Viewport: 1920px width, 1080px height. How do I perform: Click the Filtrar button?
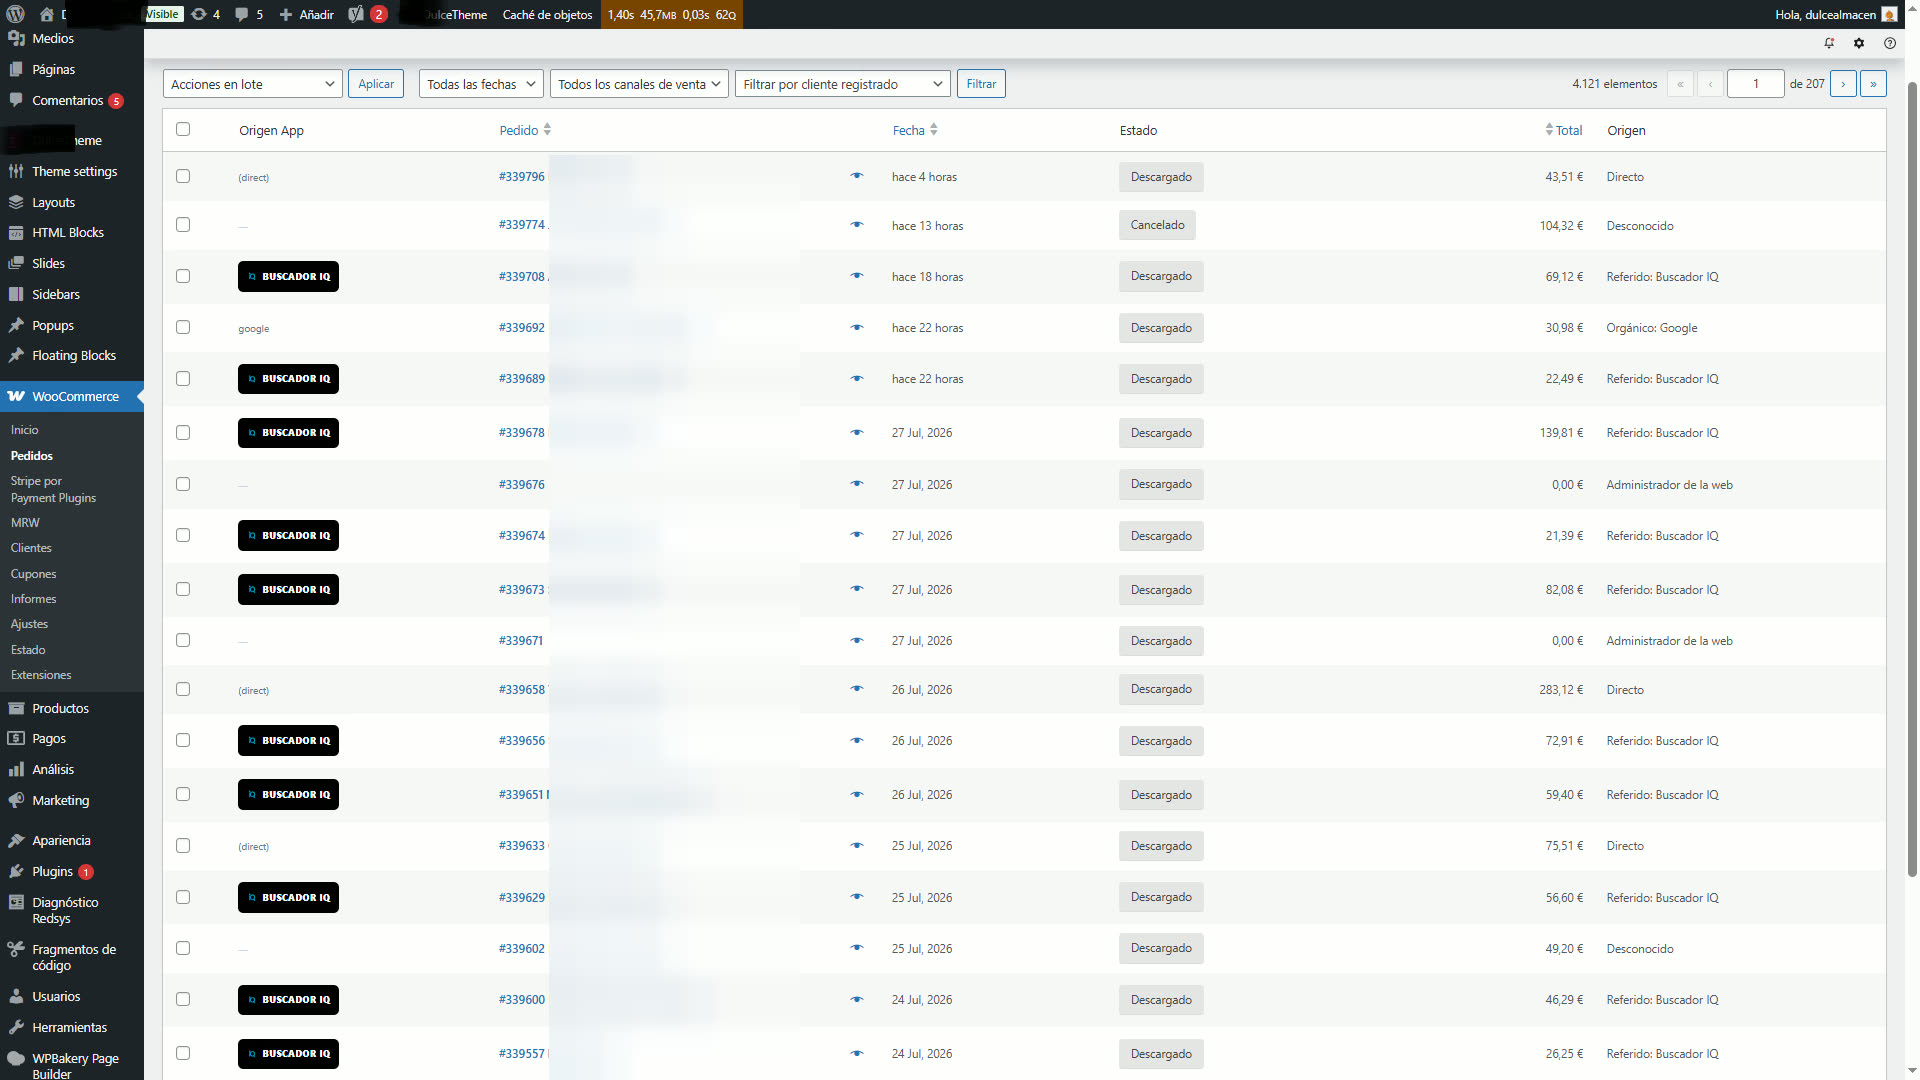pos(980,84)
